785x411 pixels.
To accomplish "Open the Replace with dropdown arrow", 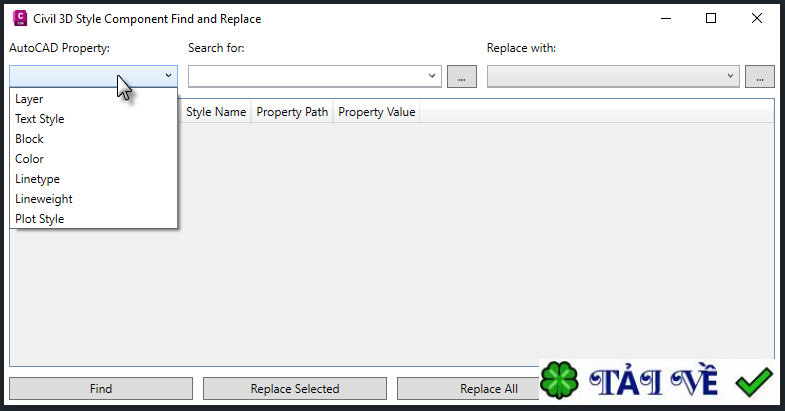I will point(730,76).
